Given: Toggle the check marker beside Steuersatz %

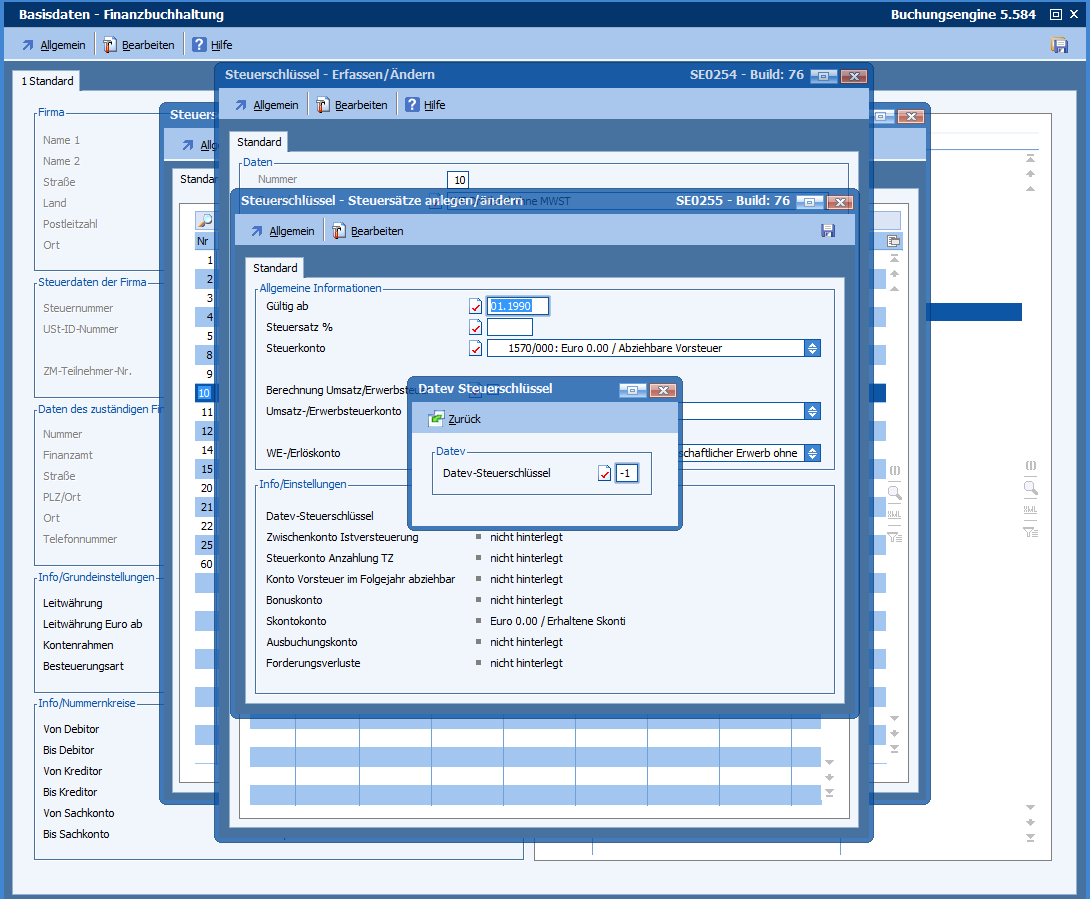Looking at the screenshot, I should pos(476,327).
